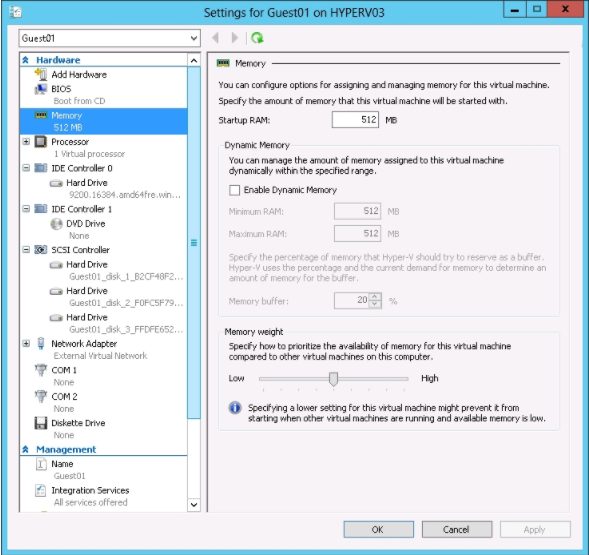This screenshot has height=555, width=589.
Task: Select the Memory 512 MB item
Action: click(103, 121)
